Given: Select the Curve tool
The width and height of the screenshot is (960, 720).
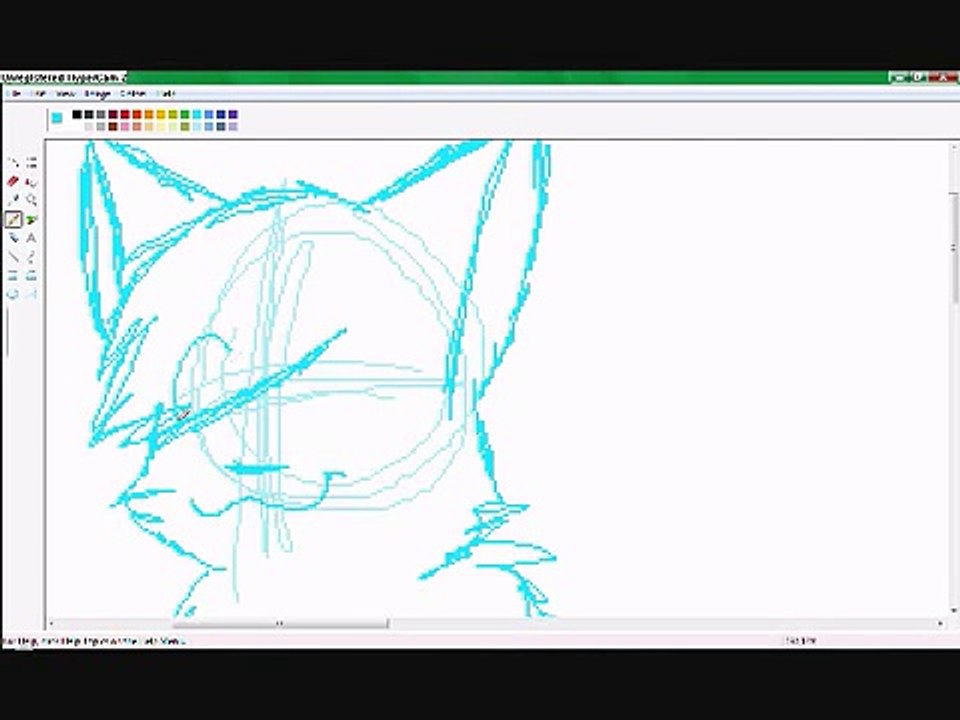Looking at the screenshot, I should [x=31, y=257].
